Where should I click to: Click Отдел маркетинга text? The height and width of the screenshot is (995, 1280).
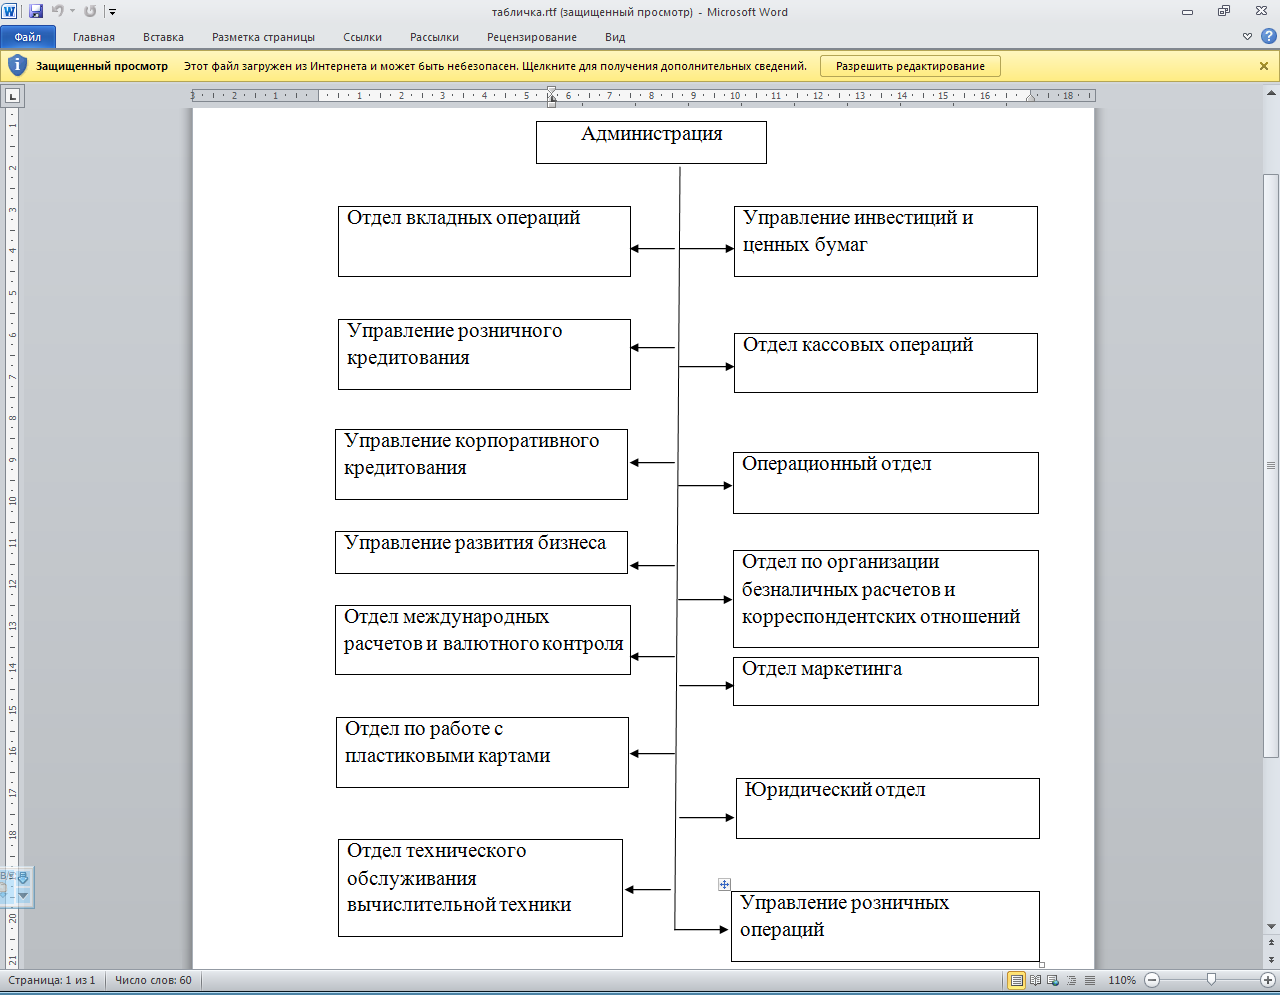pos(822,669)
